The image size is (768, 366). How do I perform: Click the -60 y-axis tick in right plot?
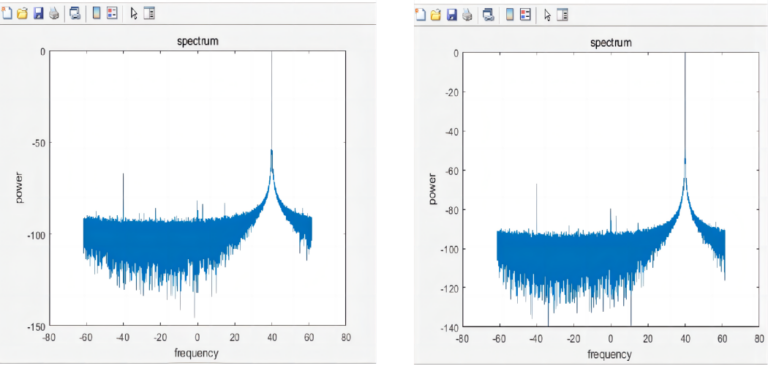[x=452, y=171]
